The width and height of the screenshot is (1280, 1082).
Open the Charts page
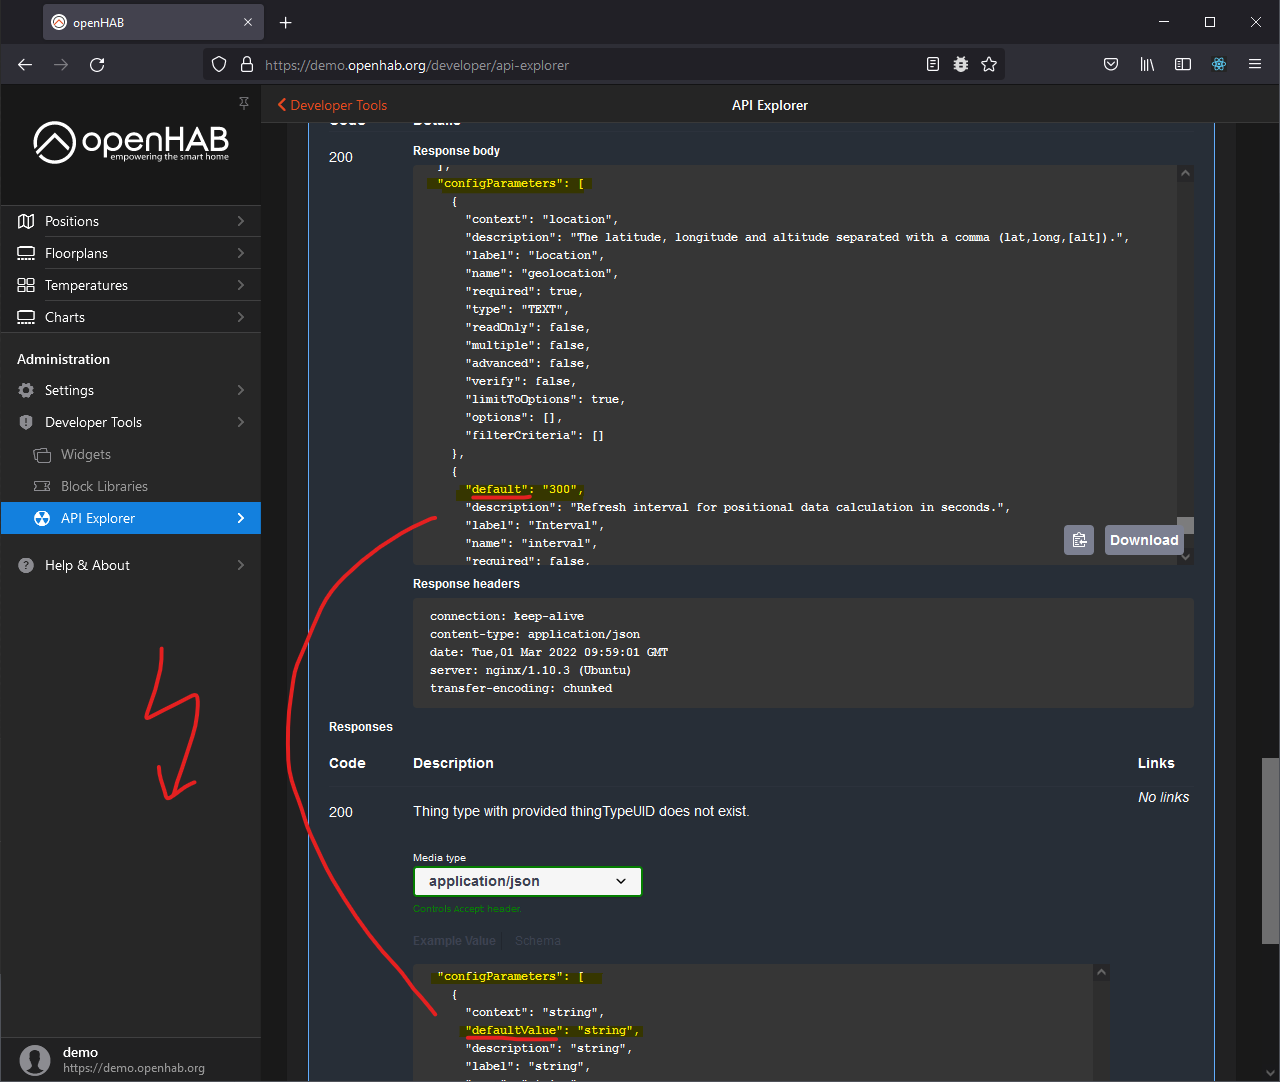(x=131, y=317)
